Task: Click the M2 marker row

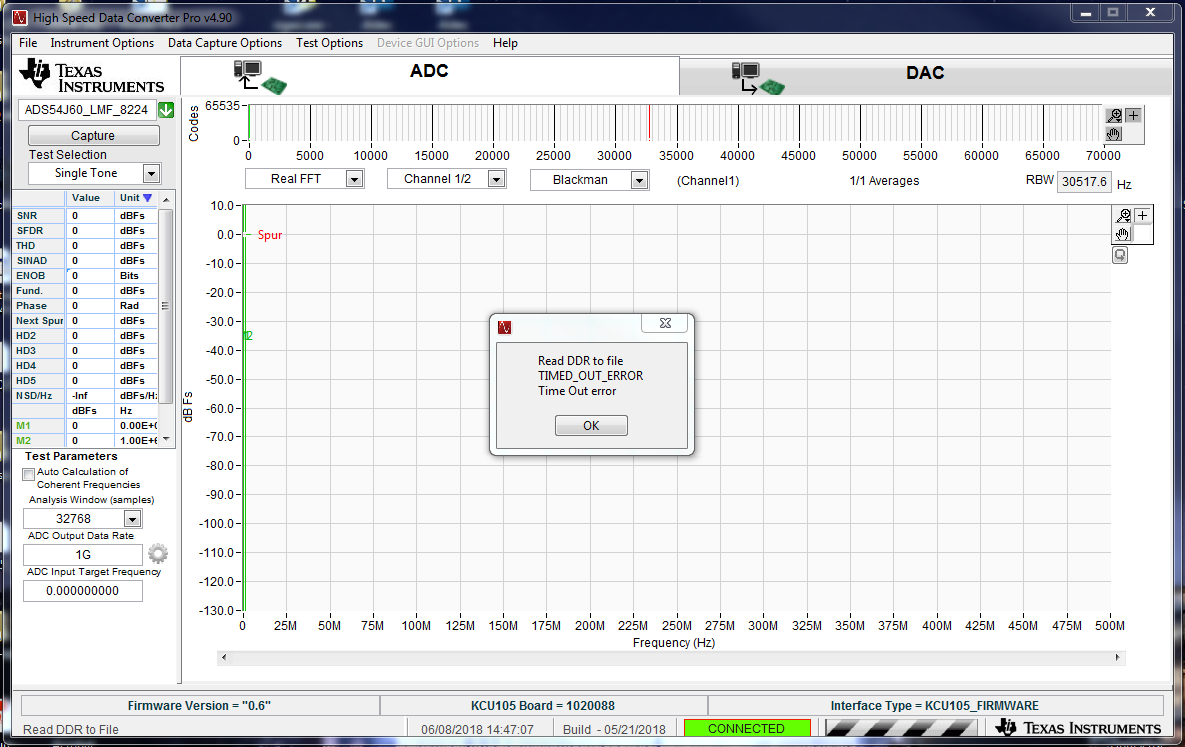Action: click(85, 441)
